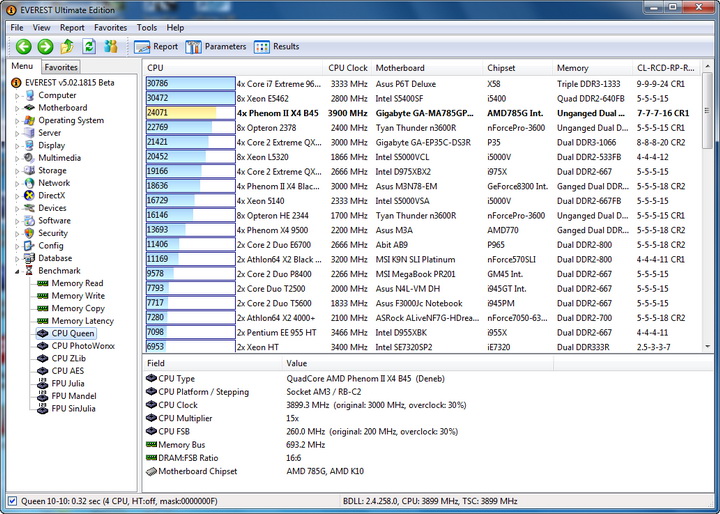Click the Security shield icon
Screen dimensions: 720x514
pyautogui.click(x=29, y=233)
